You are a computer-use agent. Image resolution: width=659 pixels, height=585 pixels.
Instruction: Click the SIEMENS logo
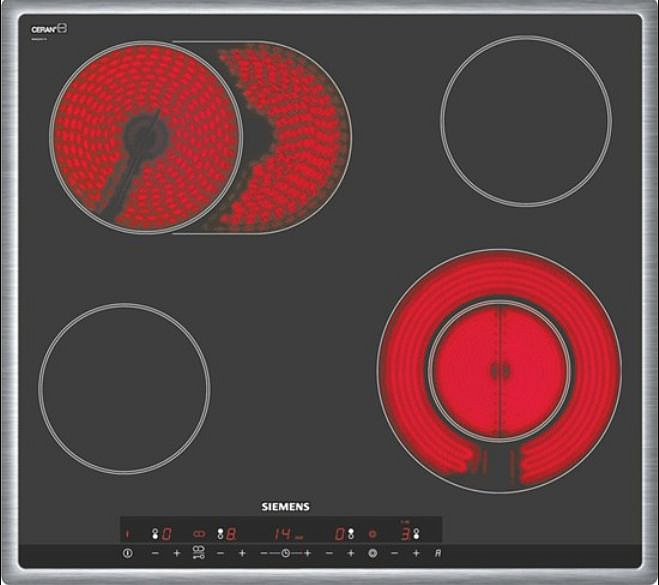(286, 507)
